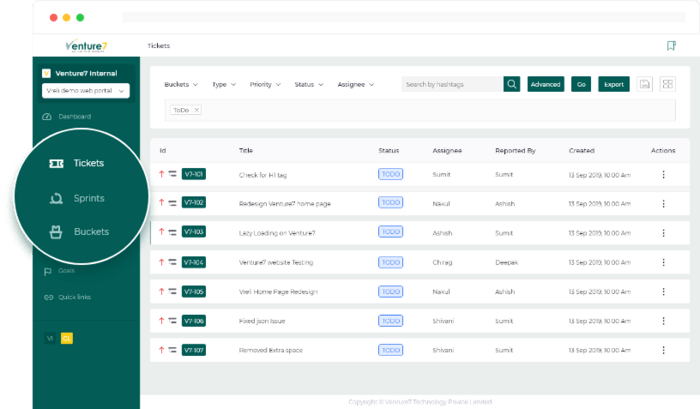
Task: Select 'Lazy Loading on Venture7' title
Action: point(277,233)
